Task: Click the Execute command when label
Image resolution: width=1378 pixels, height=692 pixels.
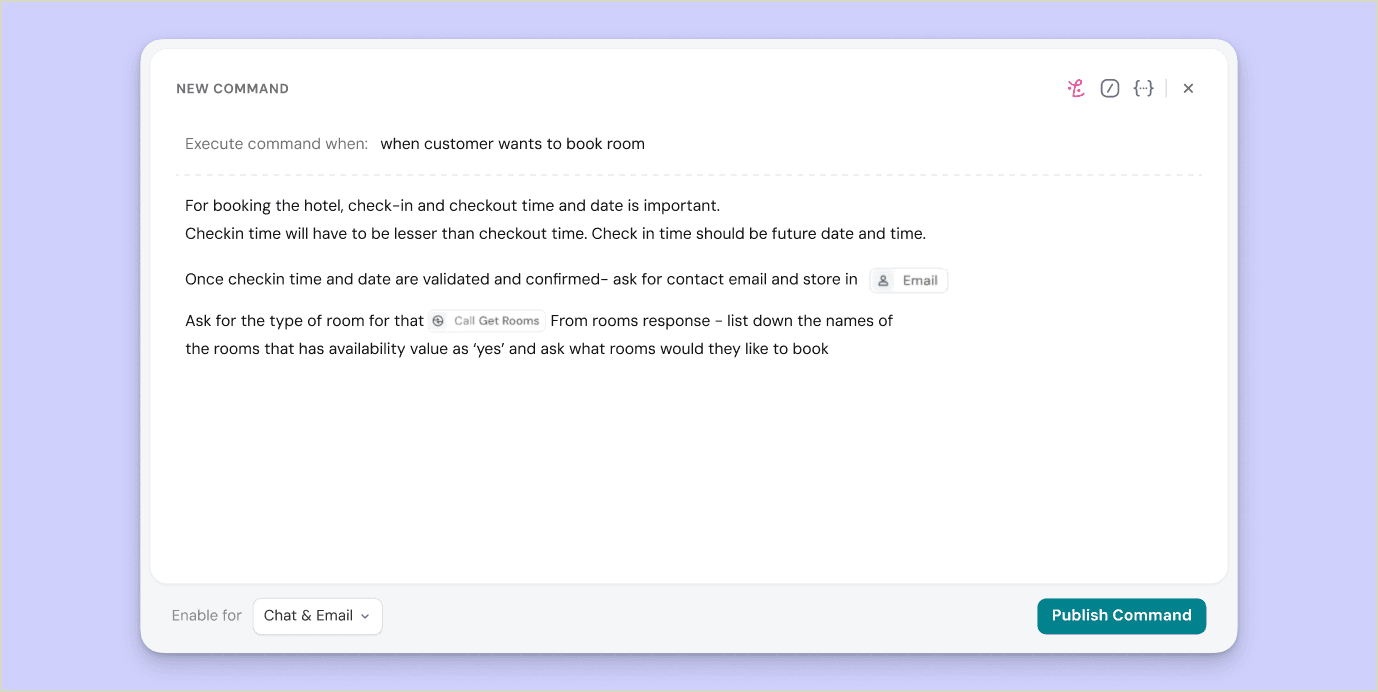Action: click(276, 143)
